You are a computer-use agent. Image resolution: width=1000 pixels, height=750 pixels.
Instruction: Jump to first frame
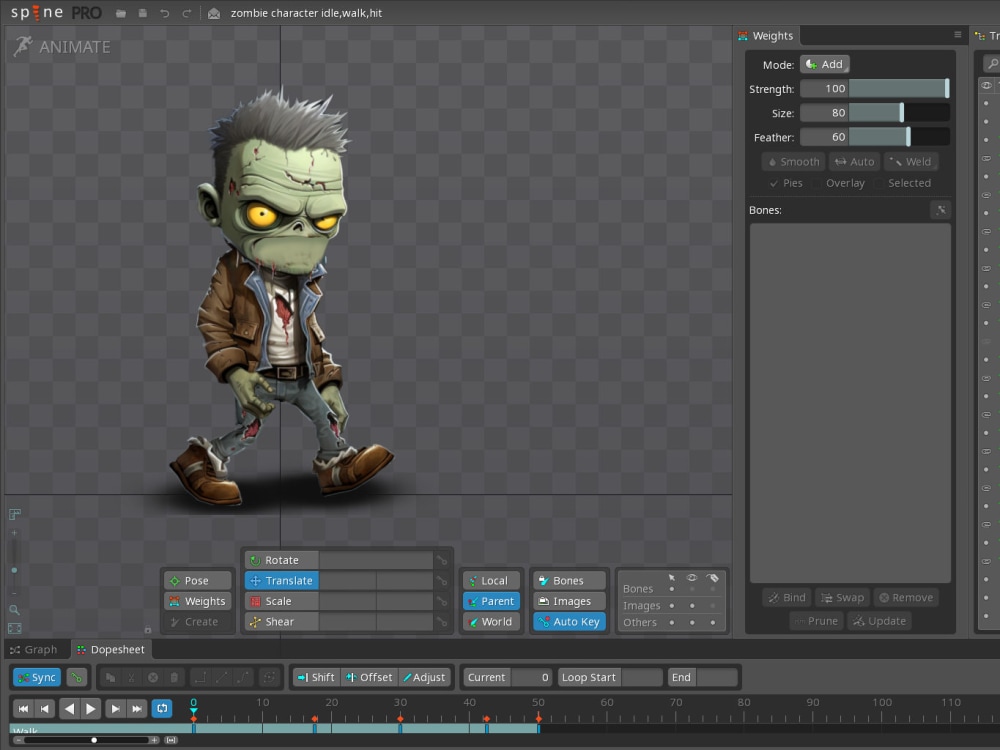click(x=23, y=709)
